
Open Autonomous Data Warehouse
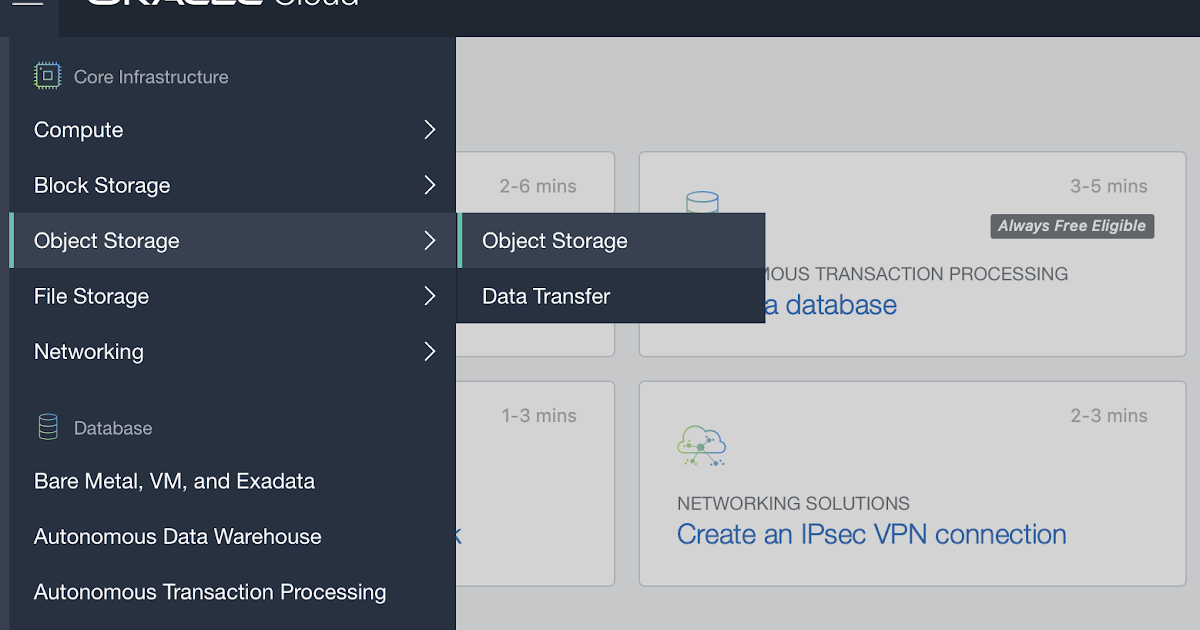[x=177, y=536]
